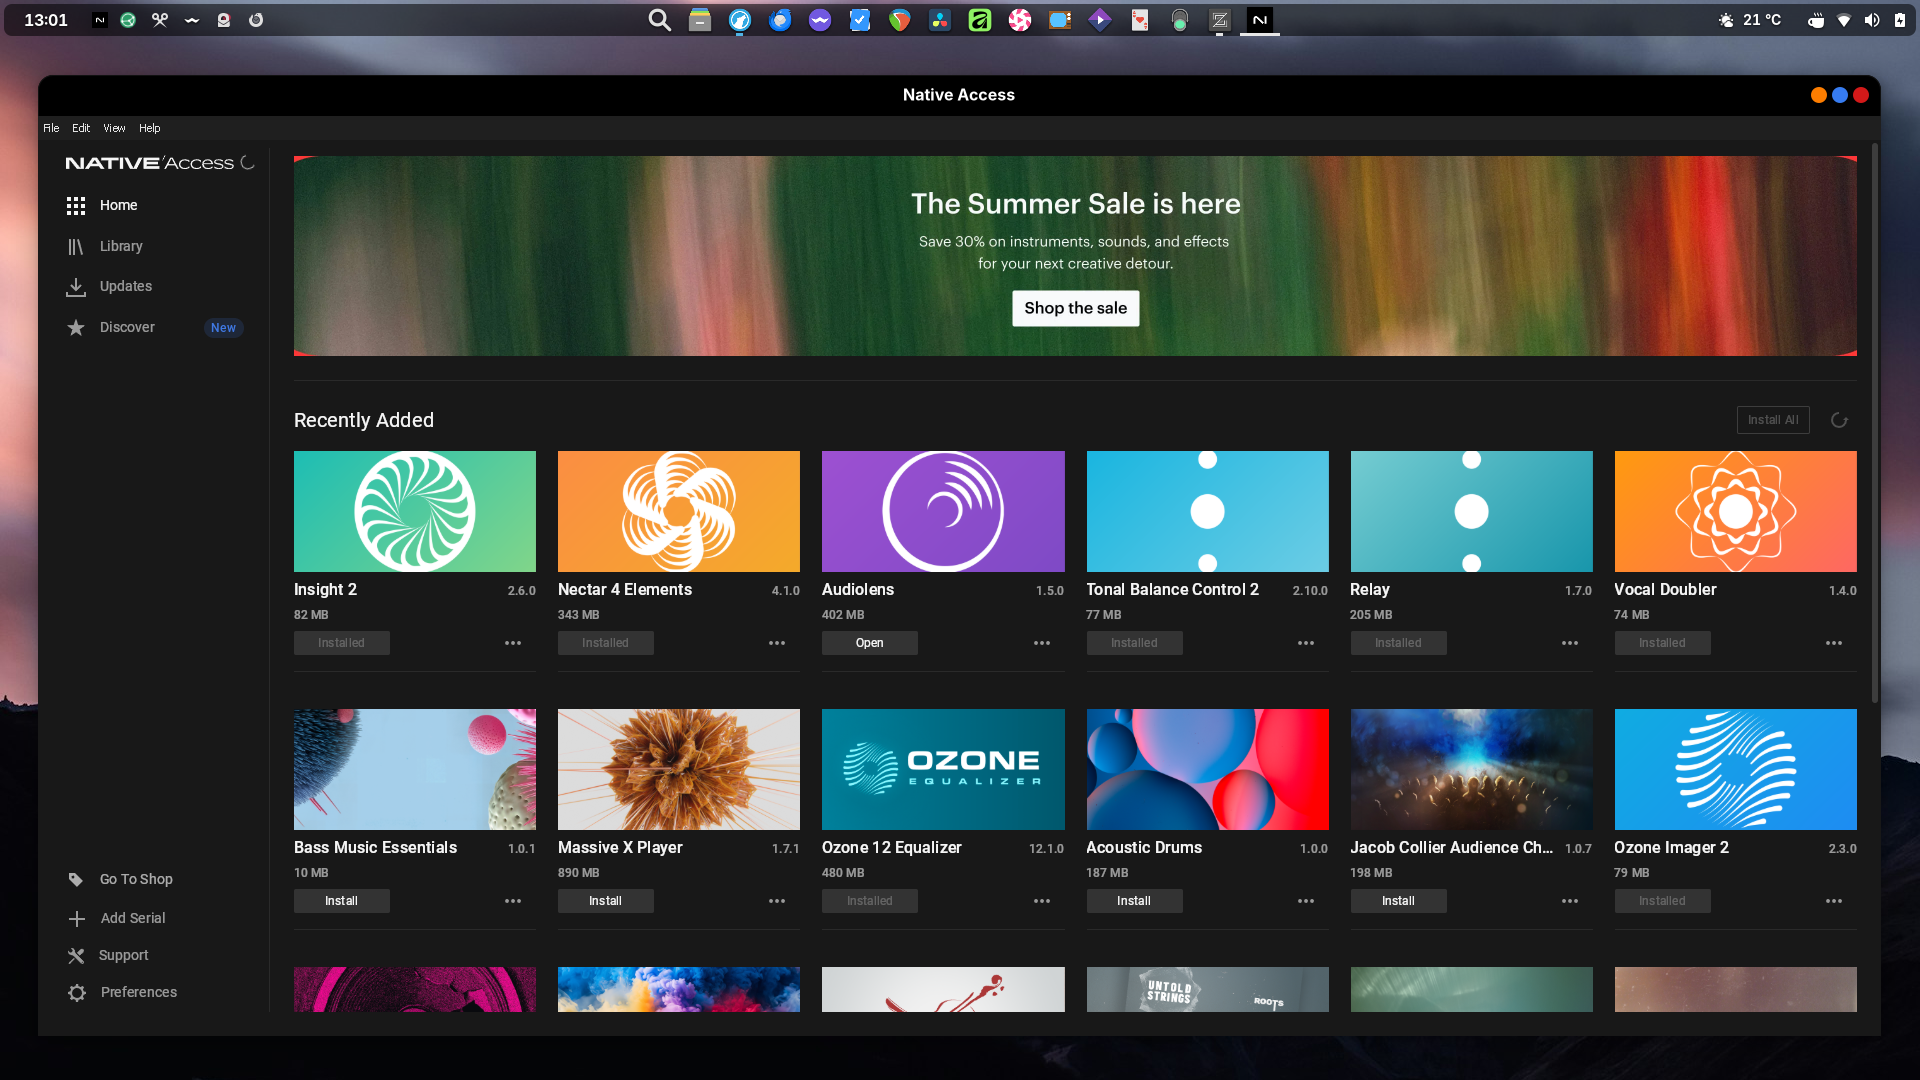Click Installed button under Ozone 12 Equalizer
The width and height of the screenshot is (1920, 1080).
pyautogui.click(x=870, y=901)
